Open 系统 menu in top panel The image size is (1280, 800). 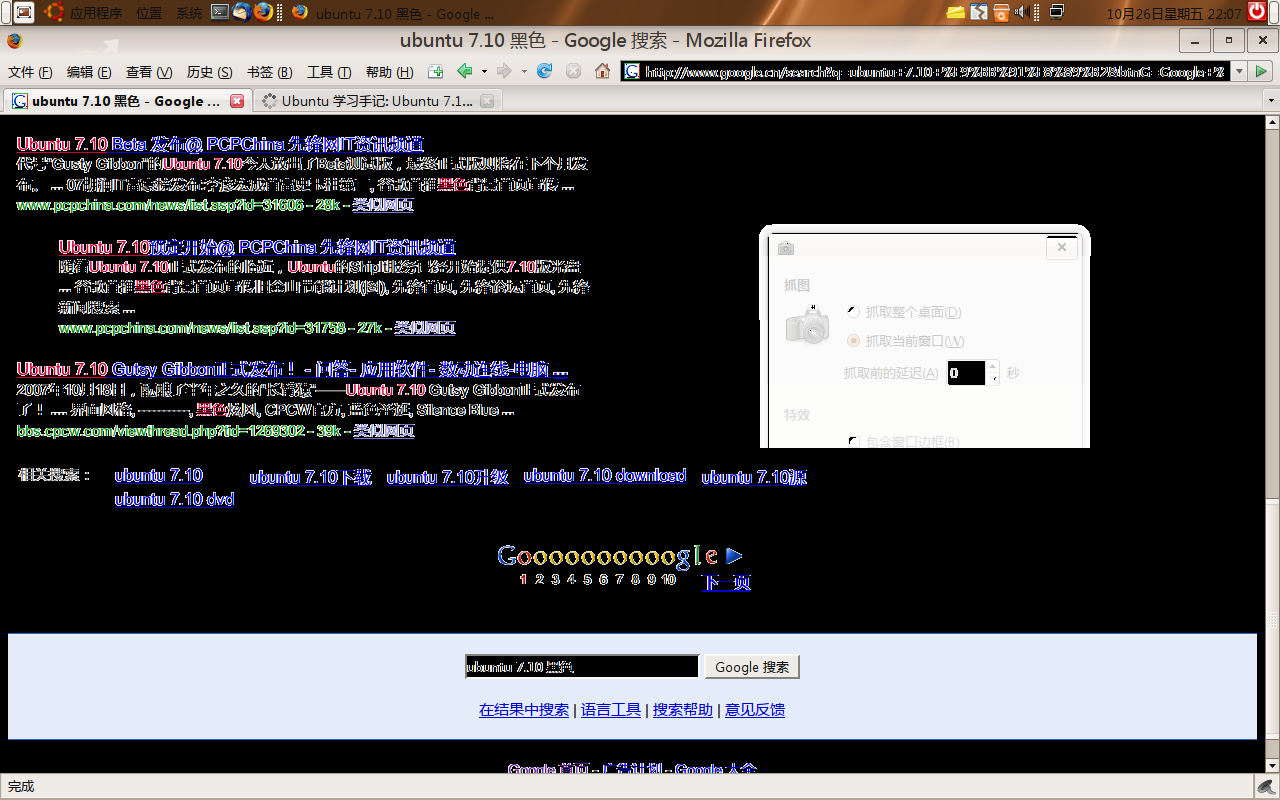pos(189,13)
